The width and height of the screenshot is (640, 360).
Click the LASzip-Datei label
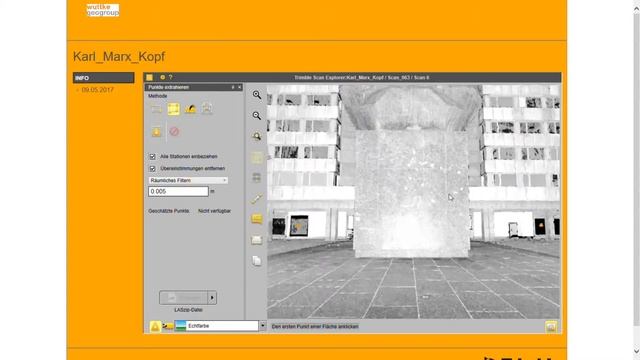[x=188, y=310]
